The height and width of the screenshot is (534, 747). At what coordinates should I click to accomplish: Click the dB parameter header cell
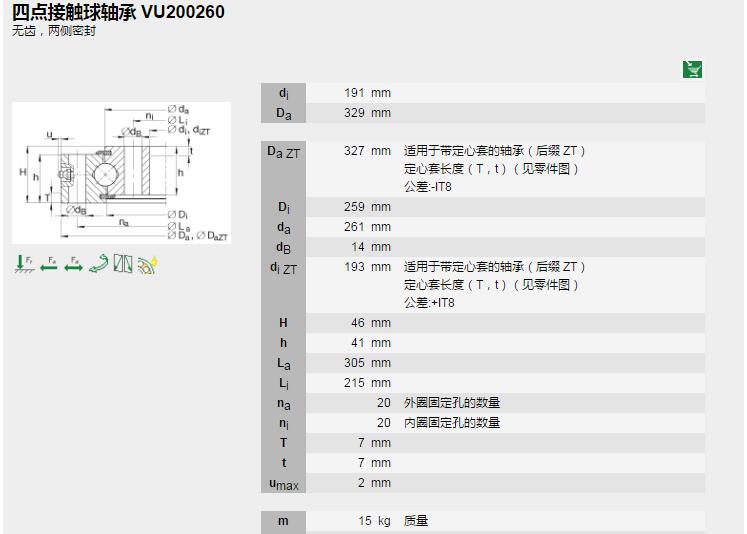(x=283, y=247)
